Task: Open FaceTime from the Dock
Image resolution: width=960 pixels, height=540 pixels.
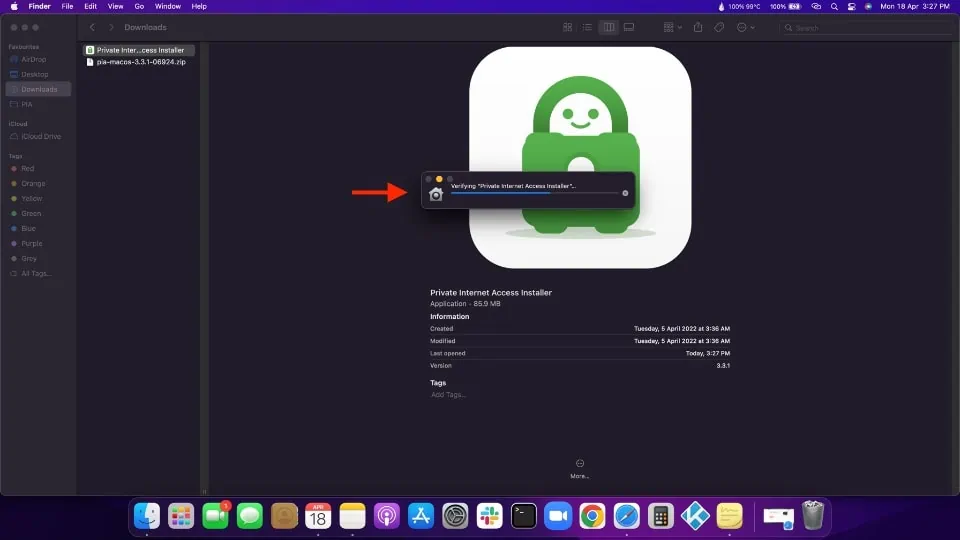Action: click(x=216, y=516)
